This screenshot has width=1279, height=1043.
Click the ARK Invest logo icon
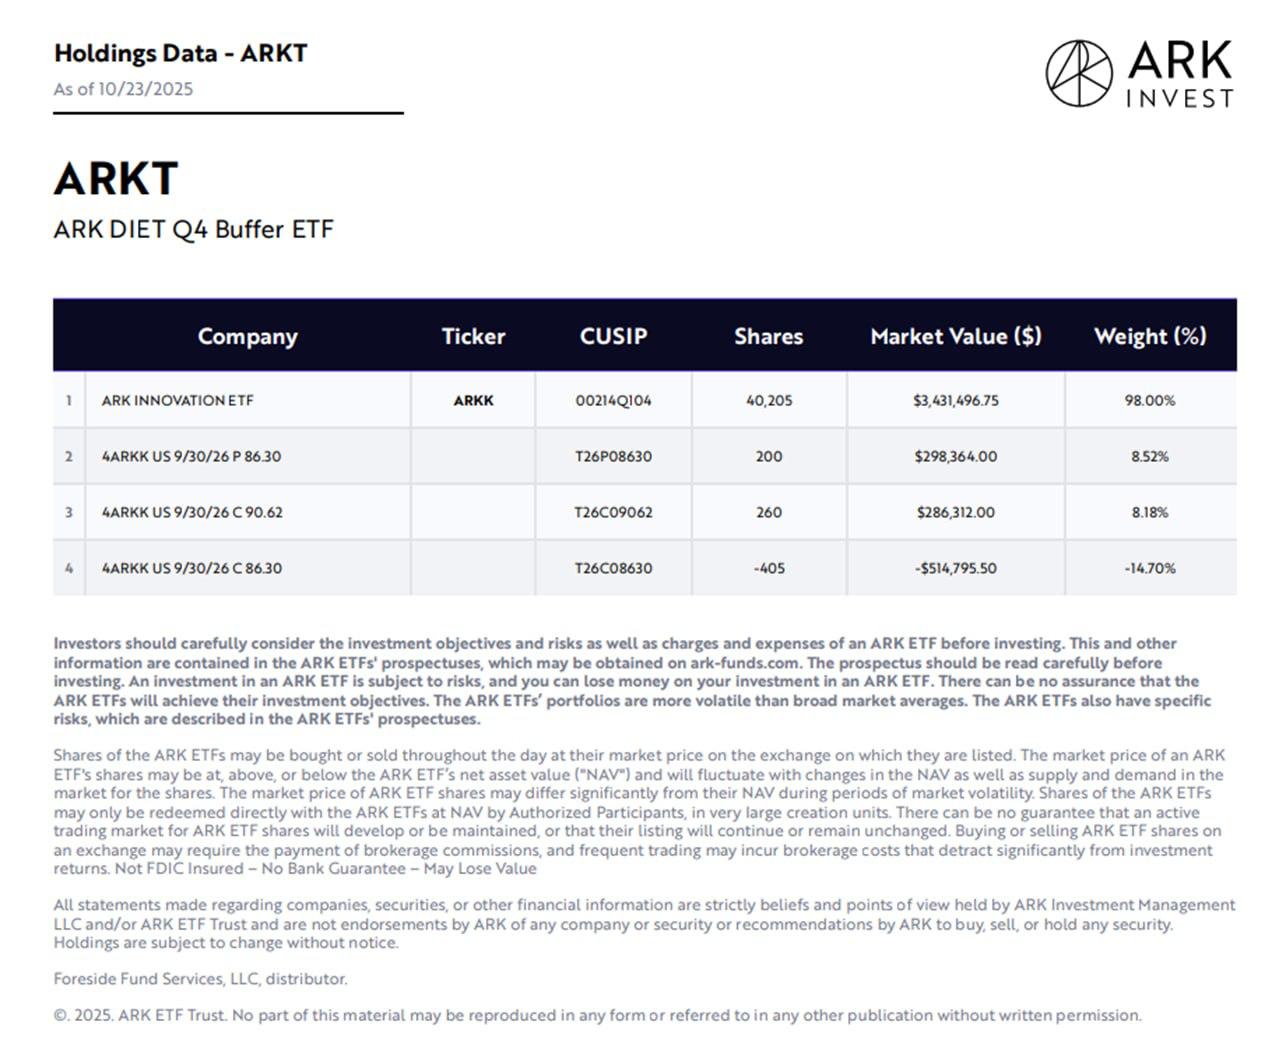[x=1078, y=73]
